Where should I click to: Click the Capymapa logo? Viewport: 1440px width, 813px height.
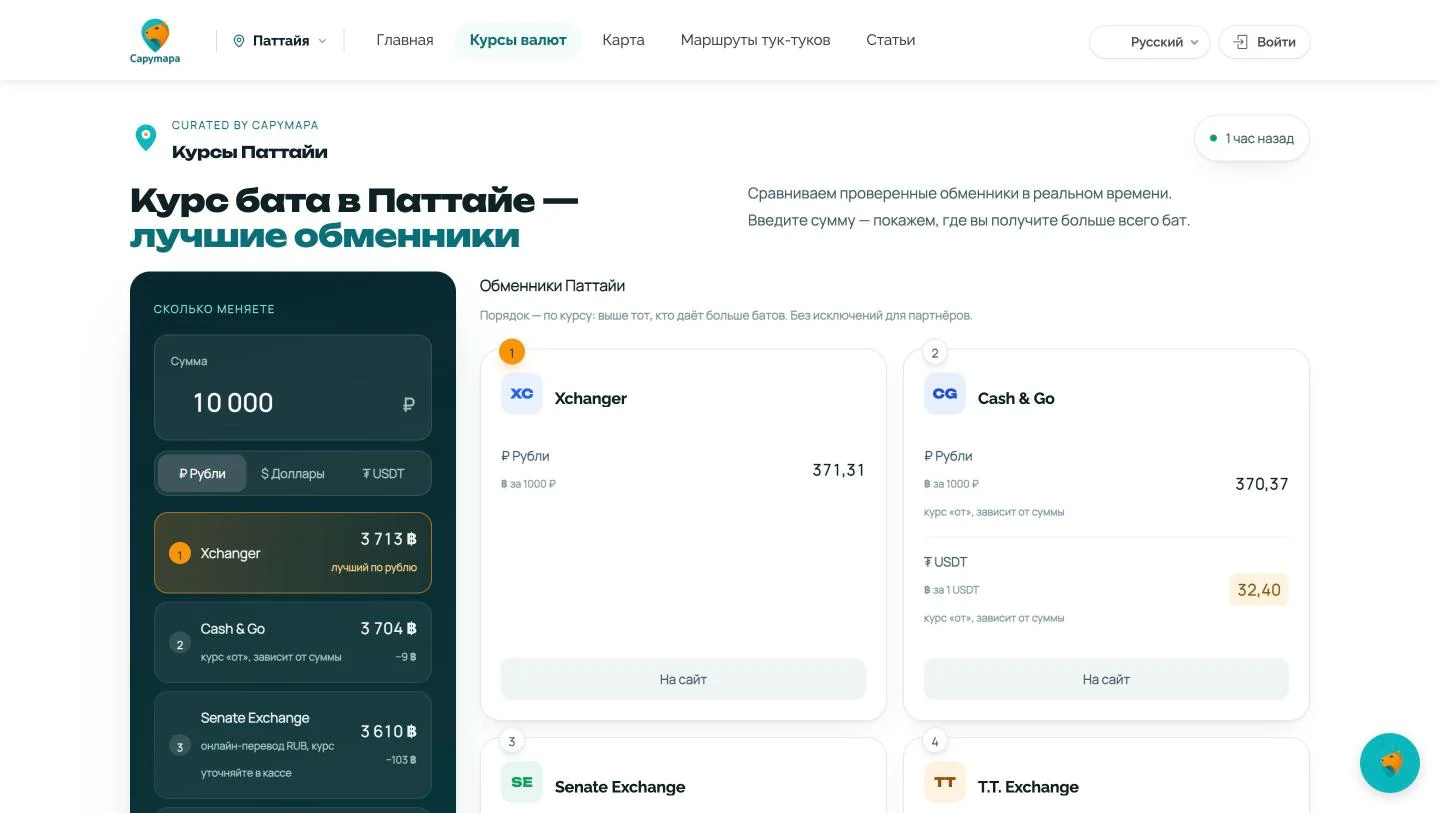tap(155, 41)
